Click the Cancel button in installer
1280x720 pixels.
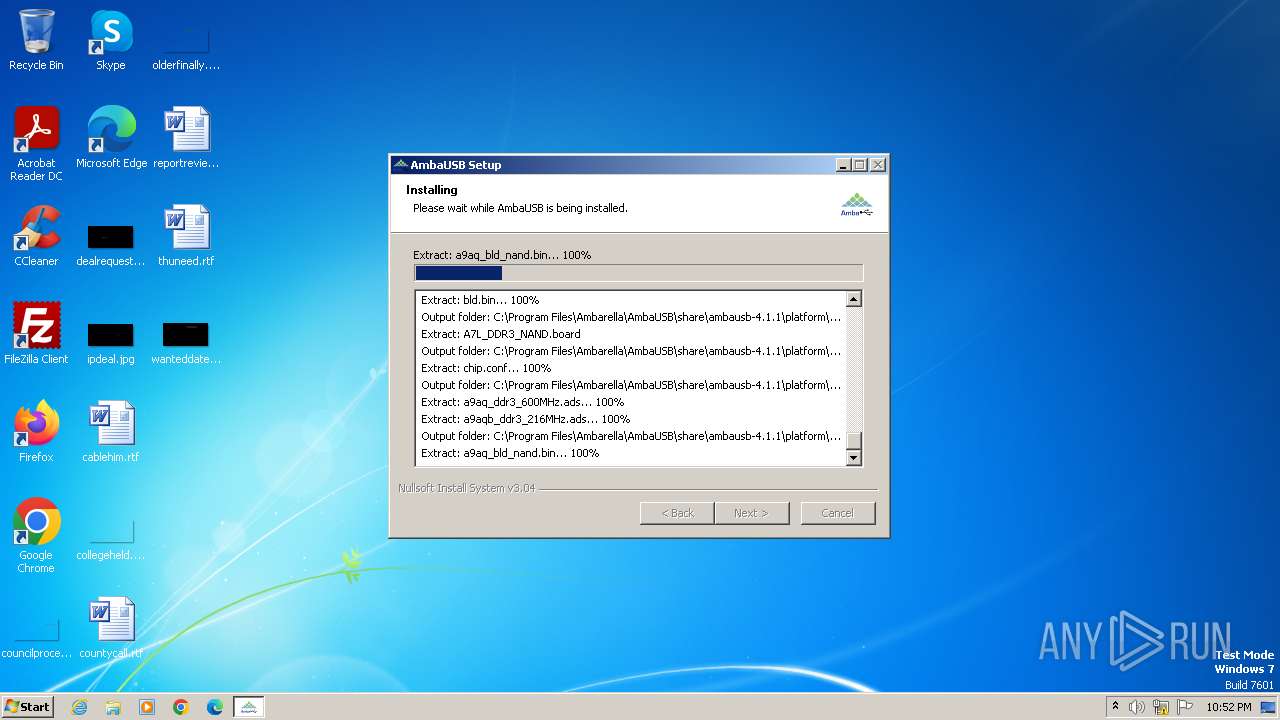pyautogui.click(x=838, y=513)
